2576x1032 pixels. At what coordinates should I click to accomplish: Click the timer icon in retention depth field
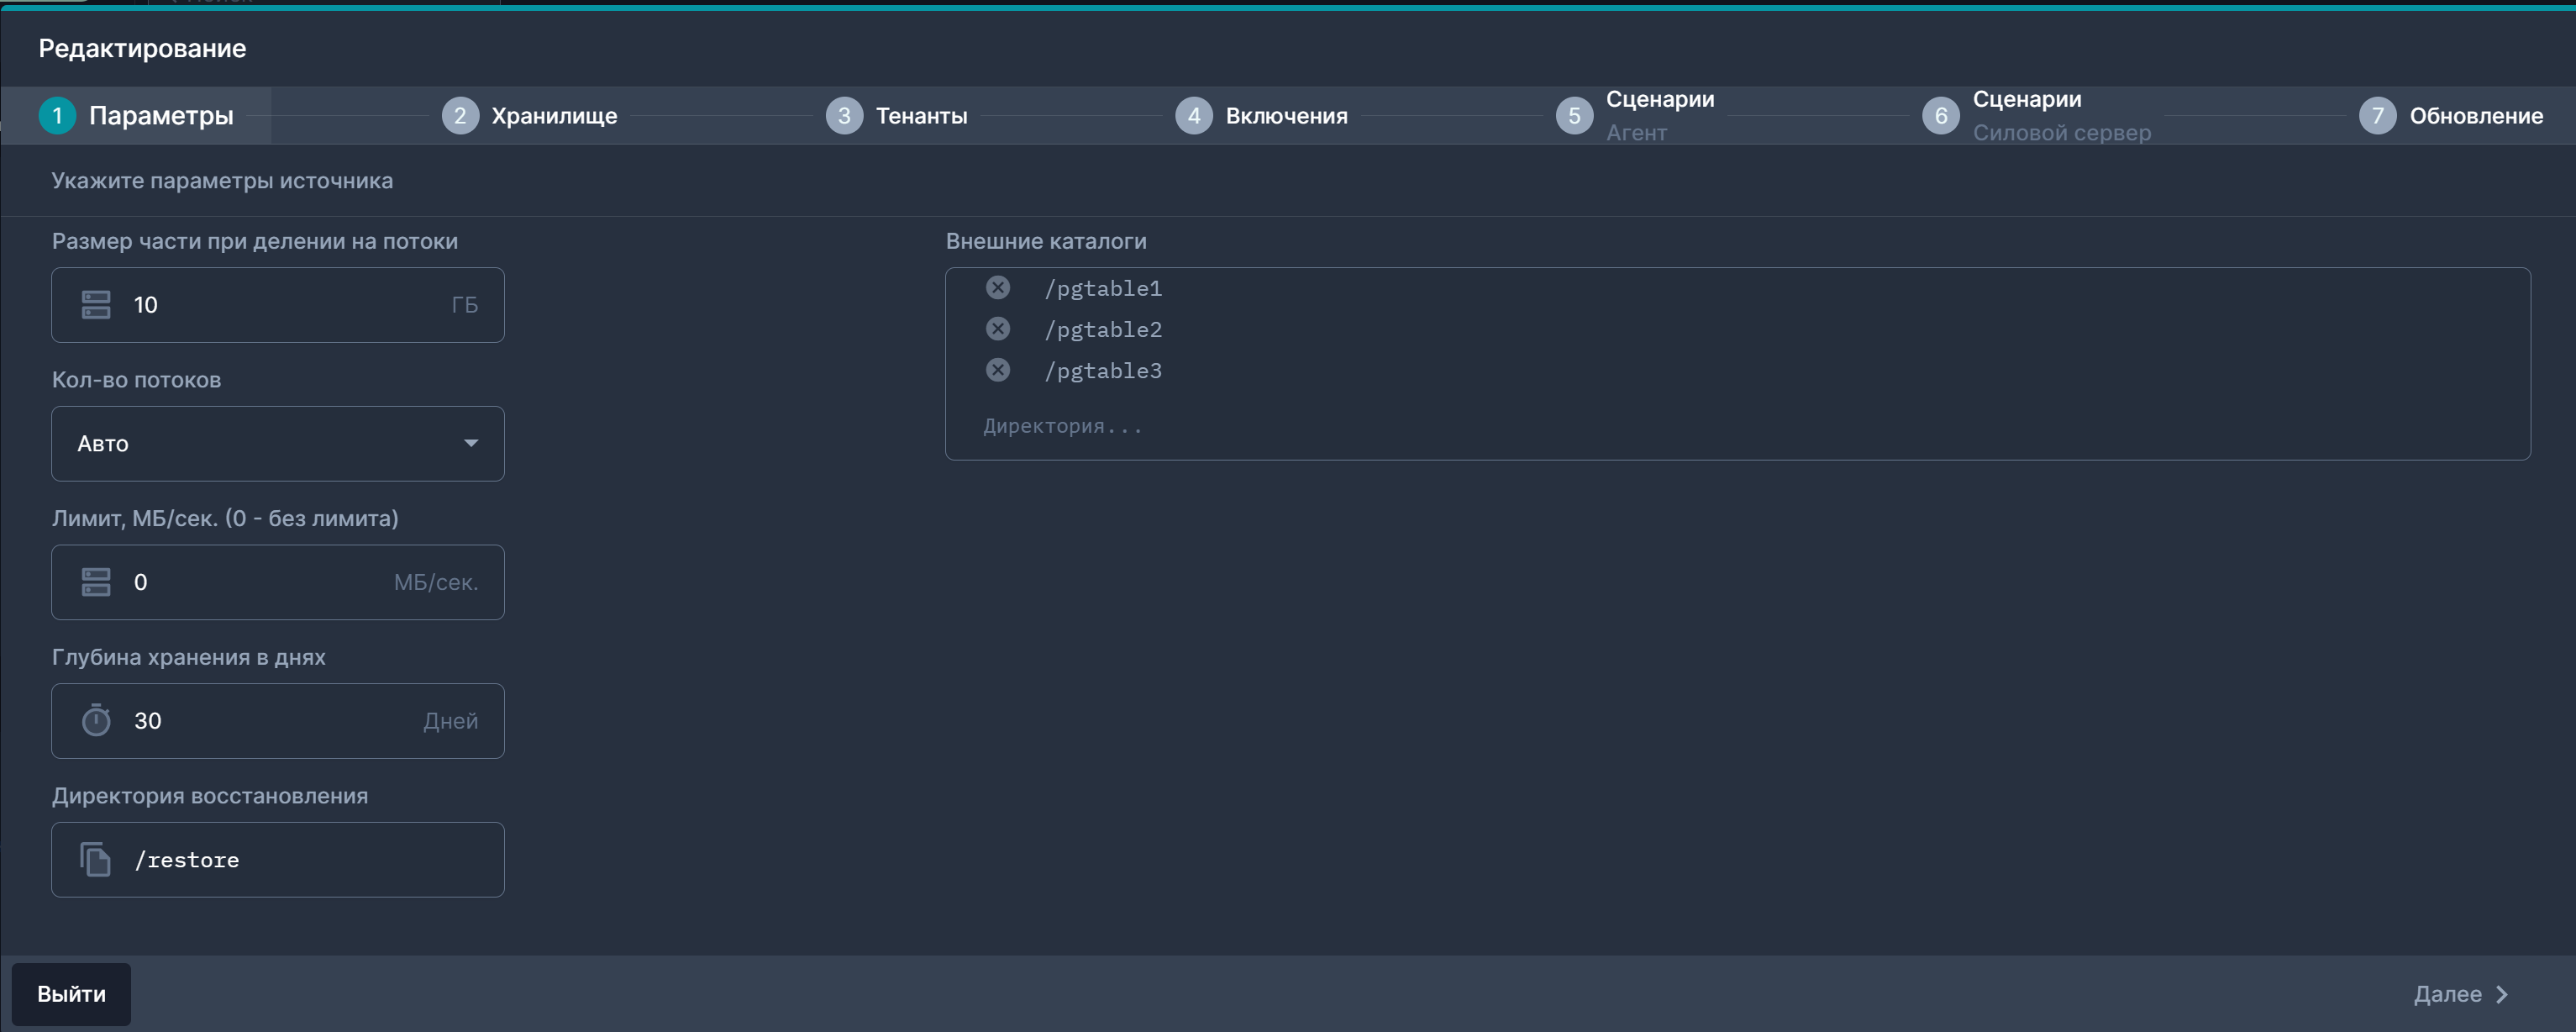tap(96, 720)
